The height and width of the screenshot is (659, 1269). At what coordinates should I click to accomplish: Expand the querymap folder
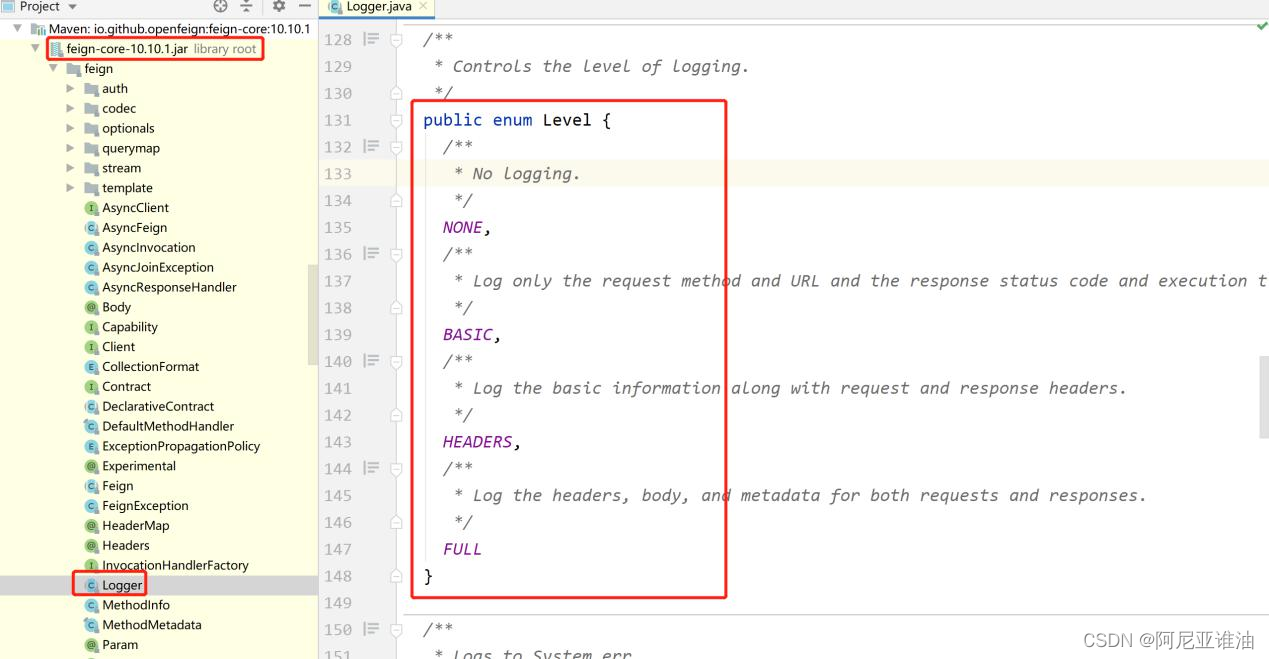coord(71,148)
